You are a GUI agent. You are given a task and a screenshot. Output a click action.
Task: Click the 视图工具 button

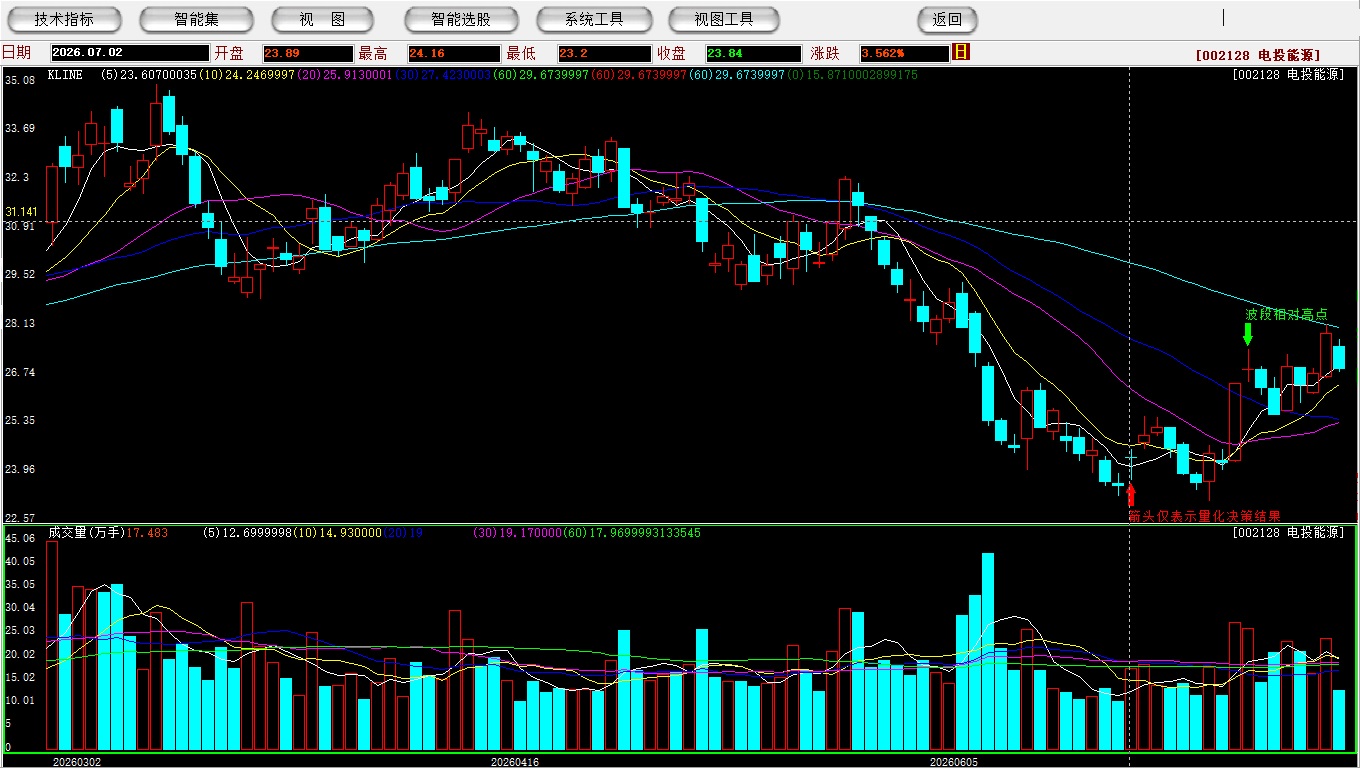coord(724,19)
